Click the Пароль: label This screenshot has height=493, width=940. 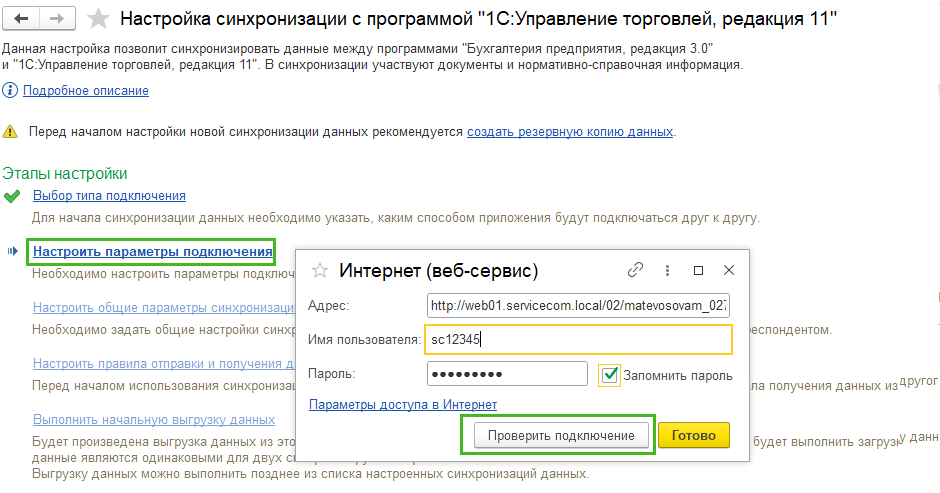point(332,374)
